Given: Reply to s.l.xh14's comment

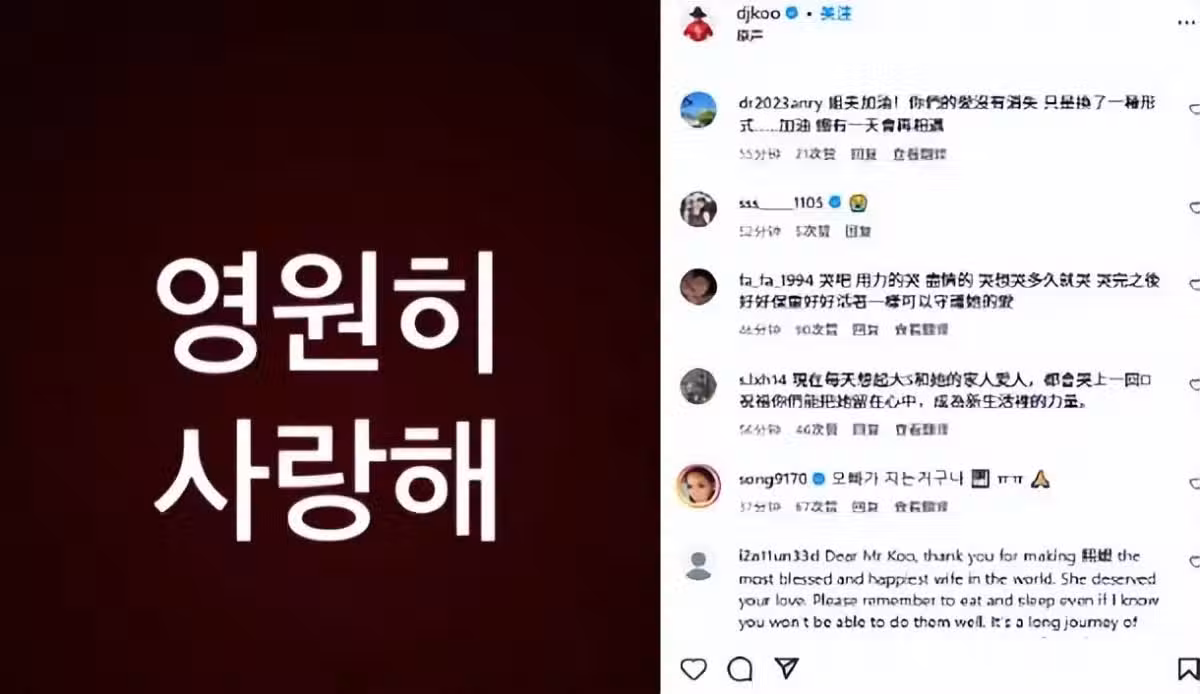Looking at the screenshot, I should pos(865,429).
